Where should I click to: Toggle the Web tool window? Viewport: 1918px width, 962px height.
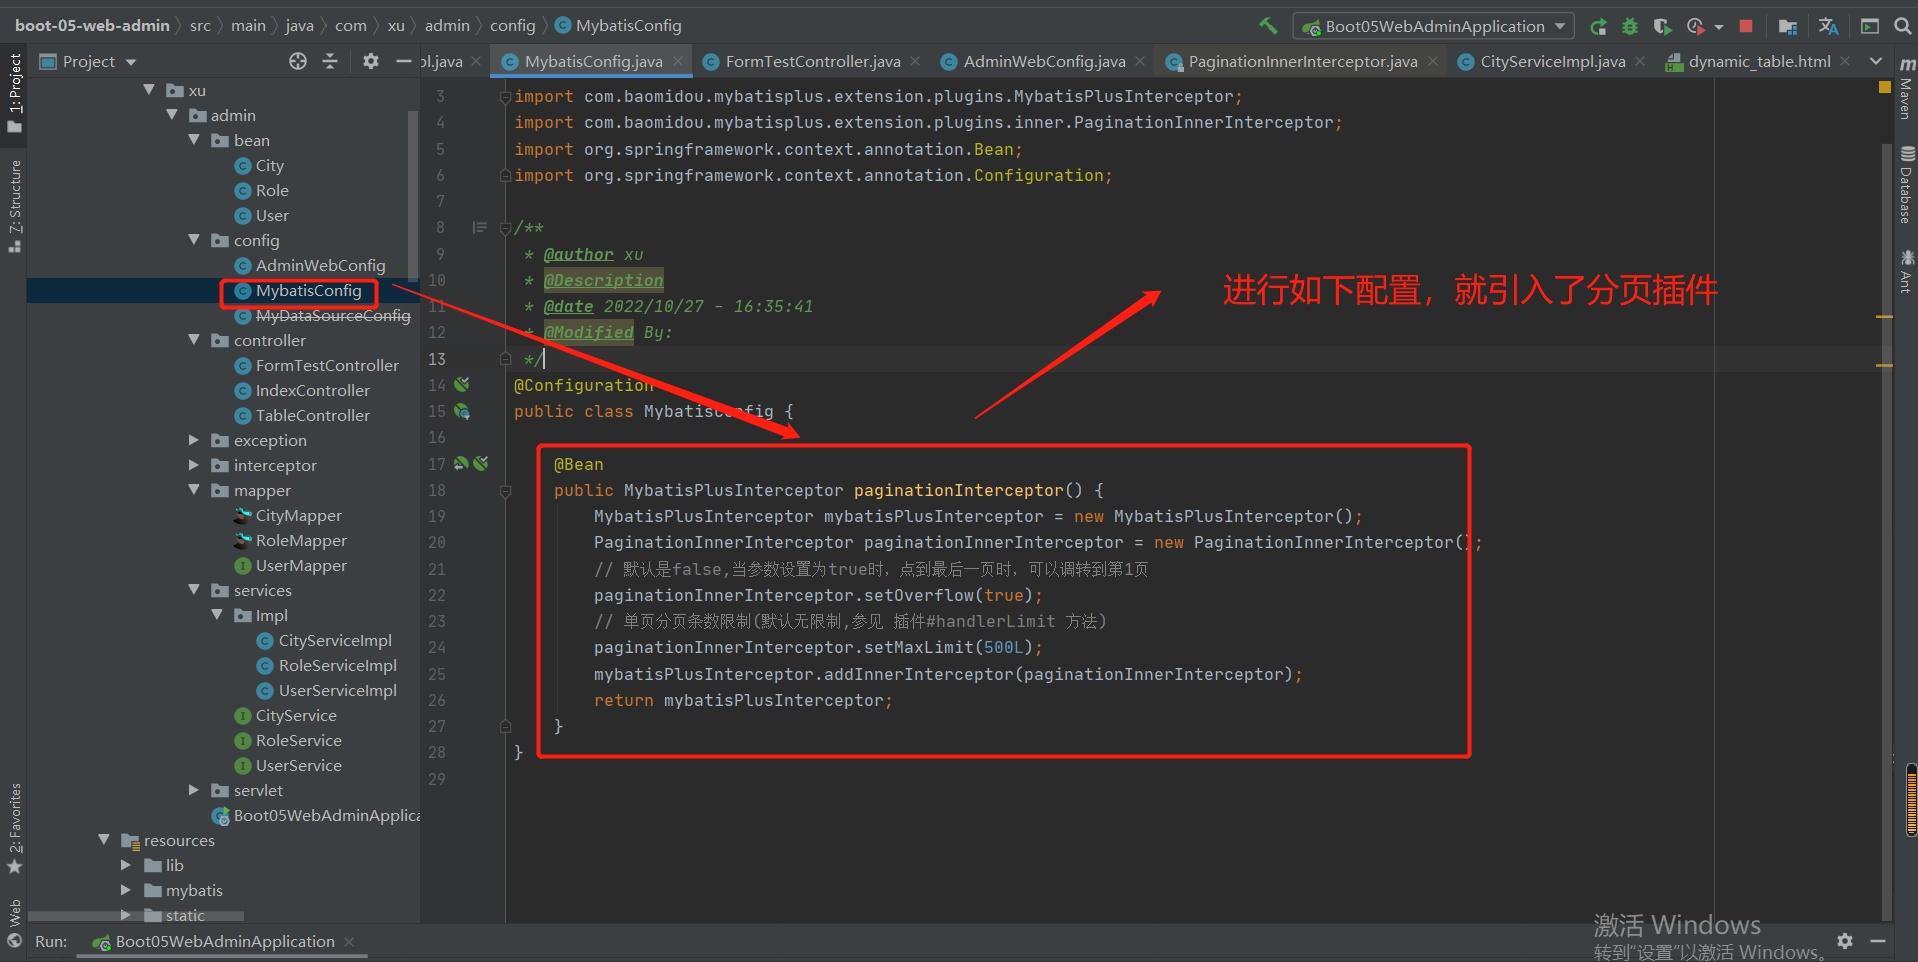point(14,923)
